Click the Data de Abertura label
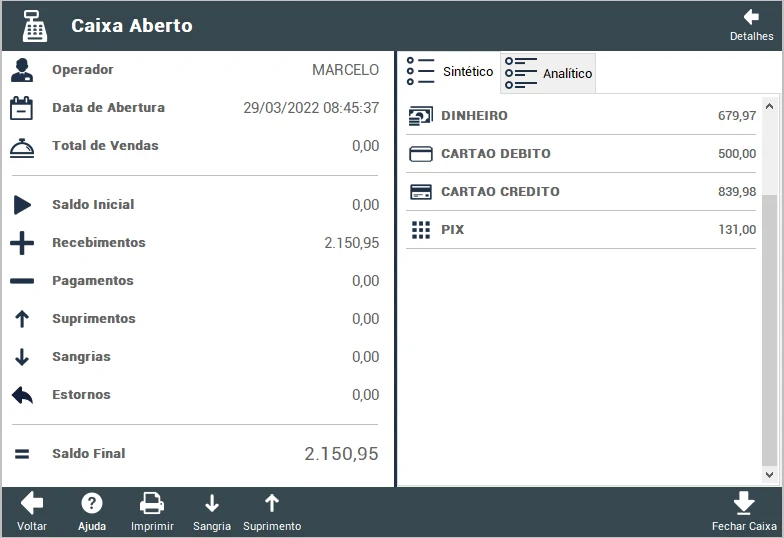This screenshot has height=538, width=784. [108, 108]
